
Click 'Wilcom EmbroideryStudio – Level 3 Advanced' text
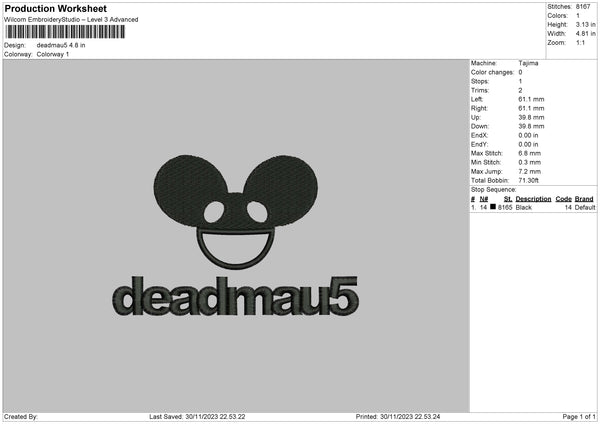(71, 20)
